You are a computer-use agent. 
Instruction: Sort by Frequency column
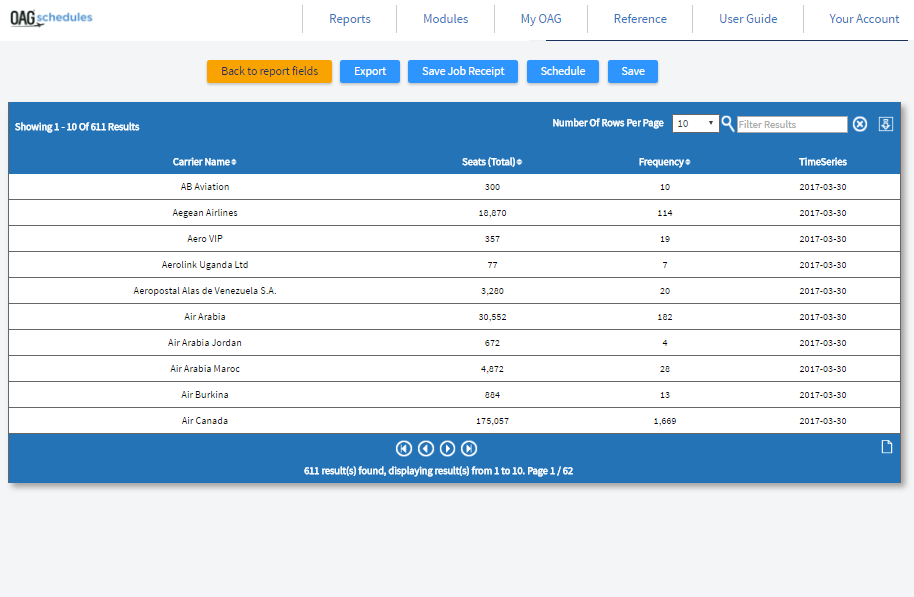pyautogui.click(x=665, y=162)
